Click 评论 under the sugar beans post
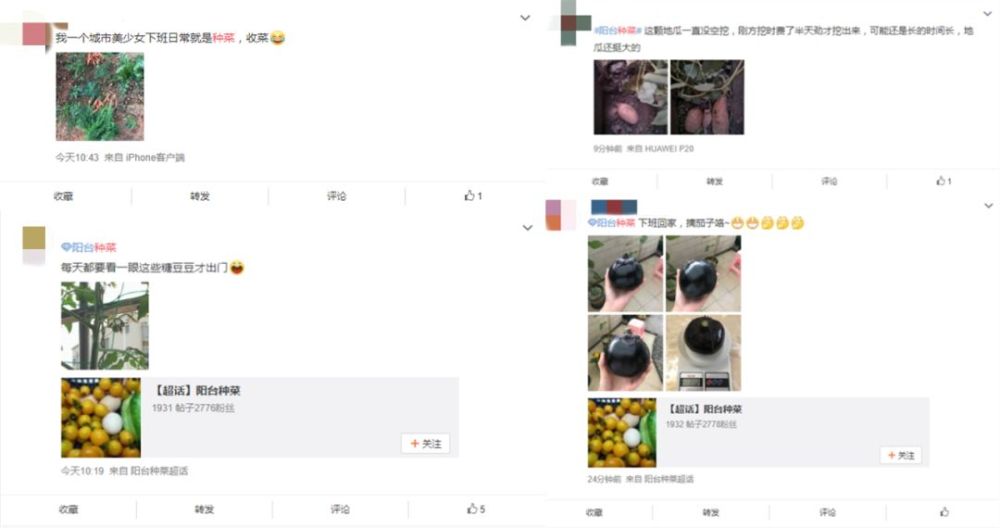This screenshot has height=528, width=1000. tap(340, 509)
